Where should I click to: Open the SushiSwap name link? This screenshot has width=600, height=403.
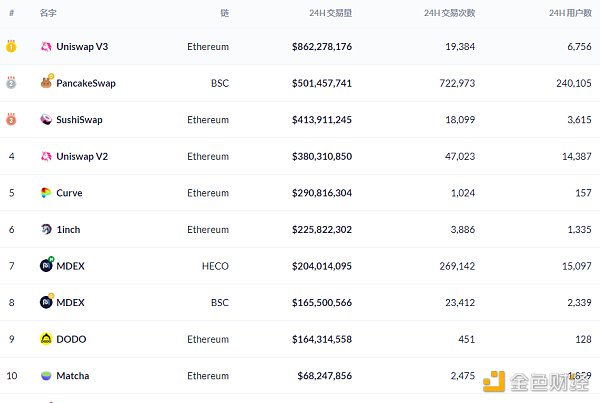pos(79,120)
